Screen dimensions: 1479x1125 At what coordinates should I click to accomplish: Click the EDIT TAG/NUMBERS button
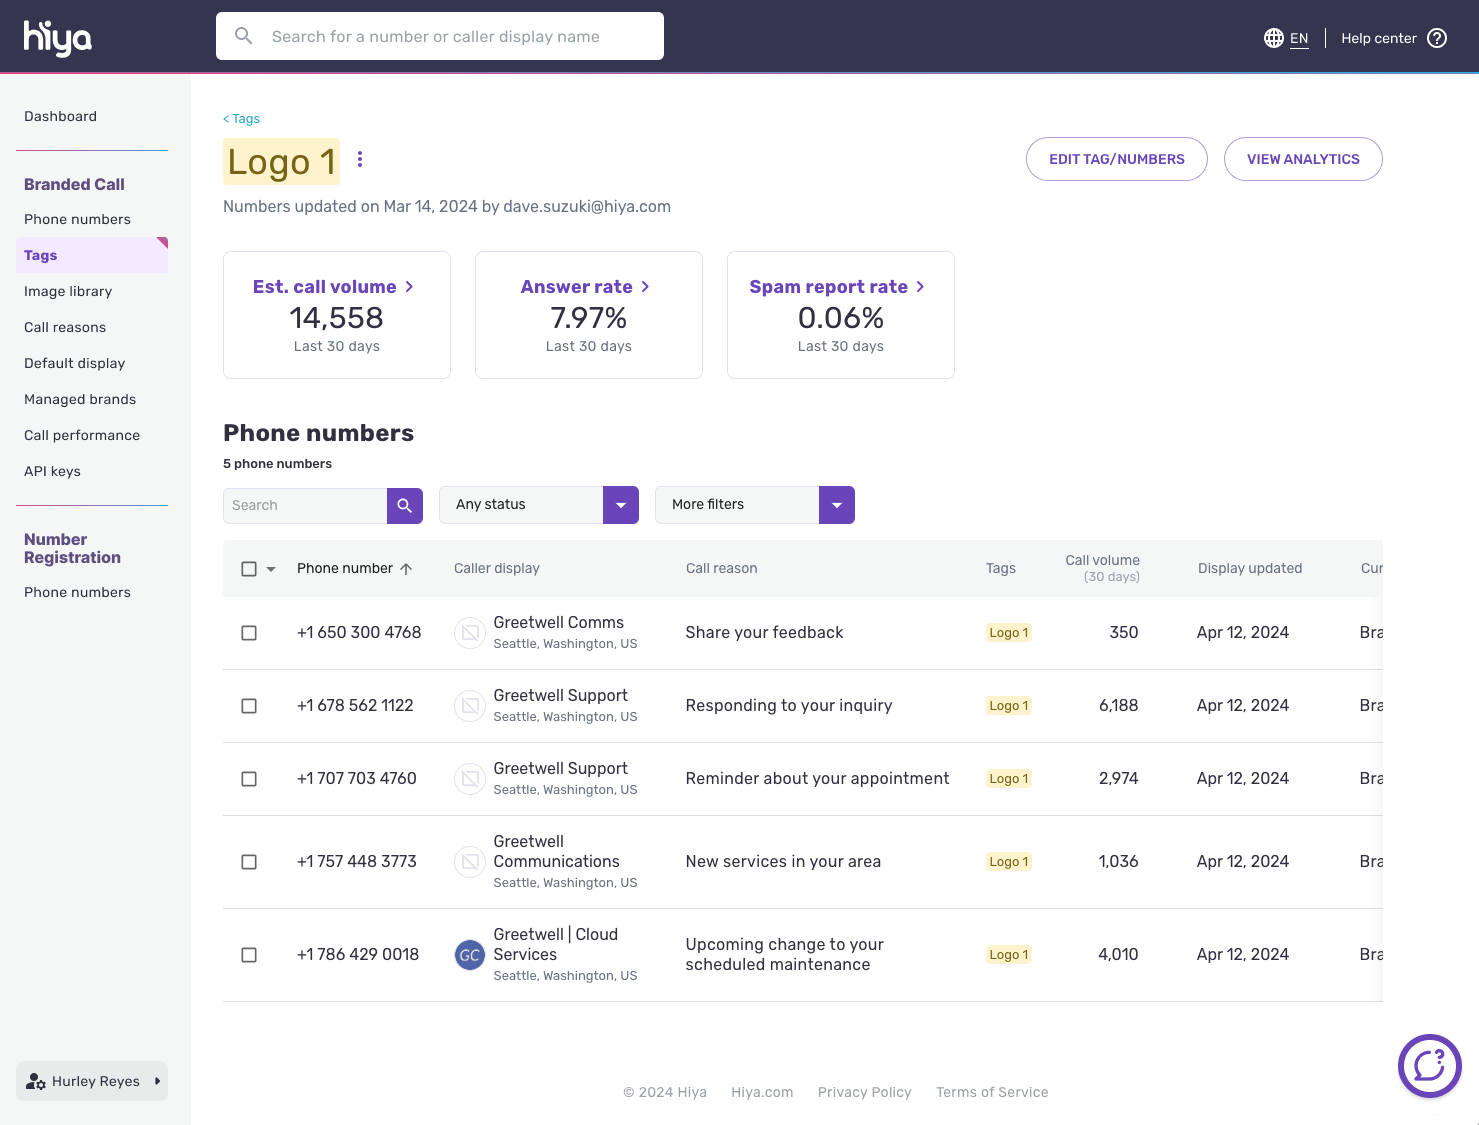click(1116, 159)
